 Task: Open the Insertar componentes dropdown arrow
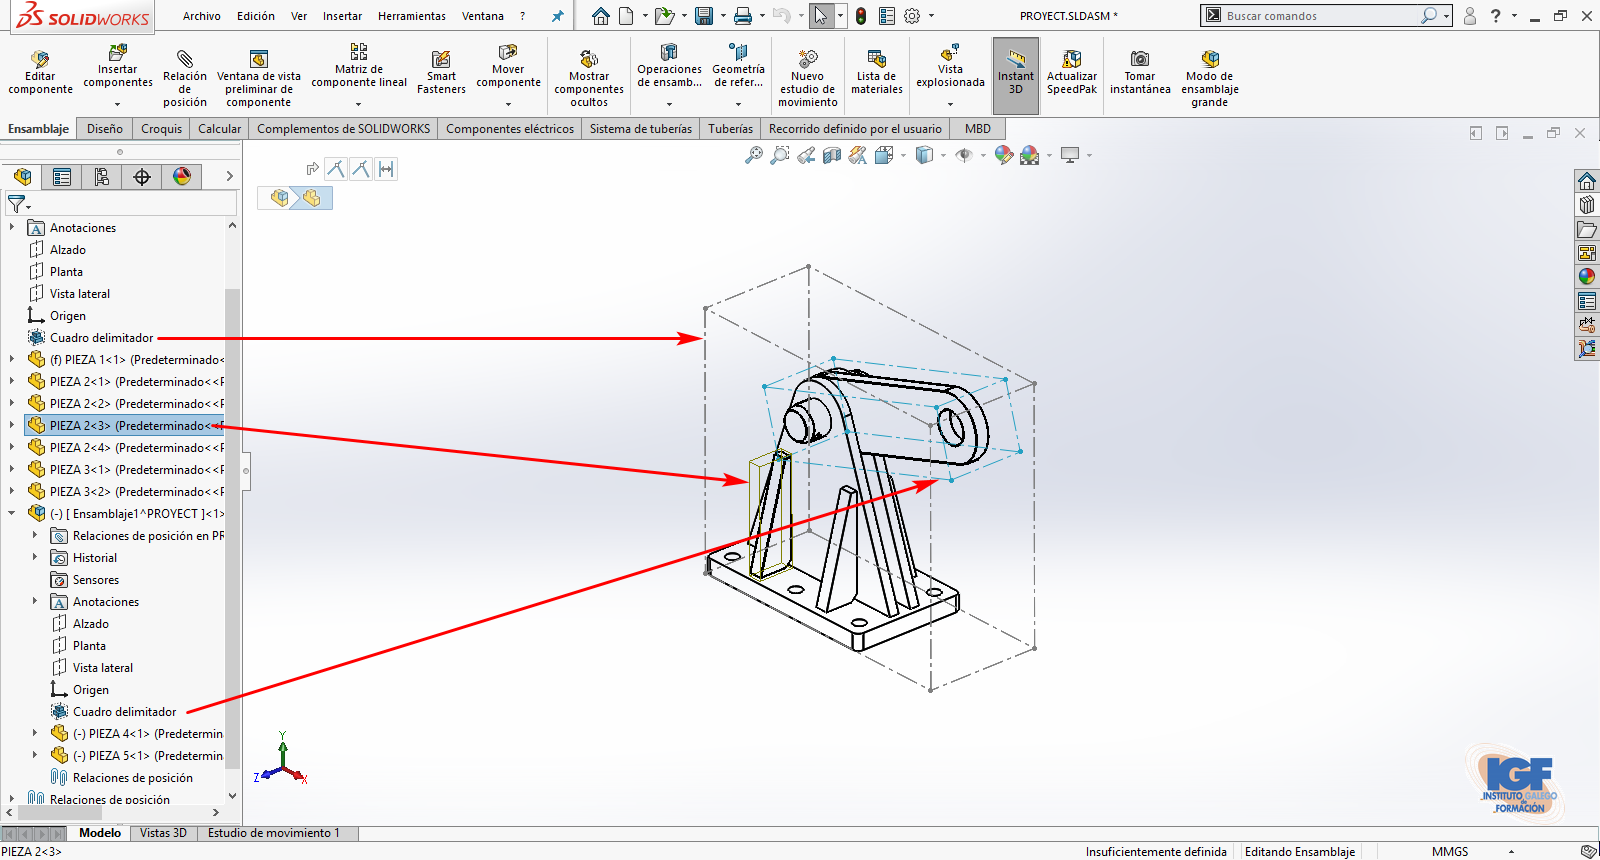[117, 104]
